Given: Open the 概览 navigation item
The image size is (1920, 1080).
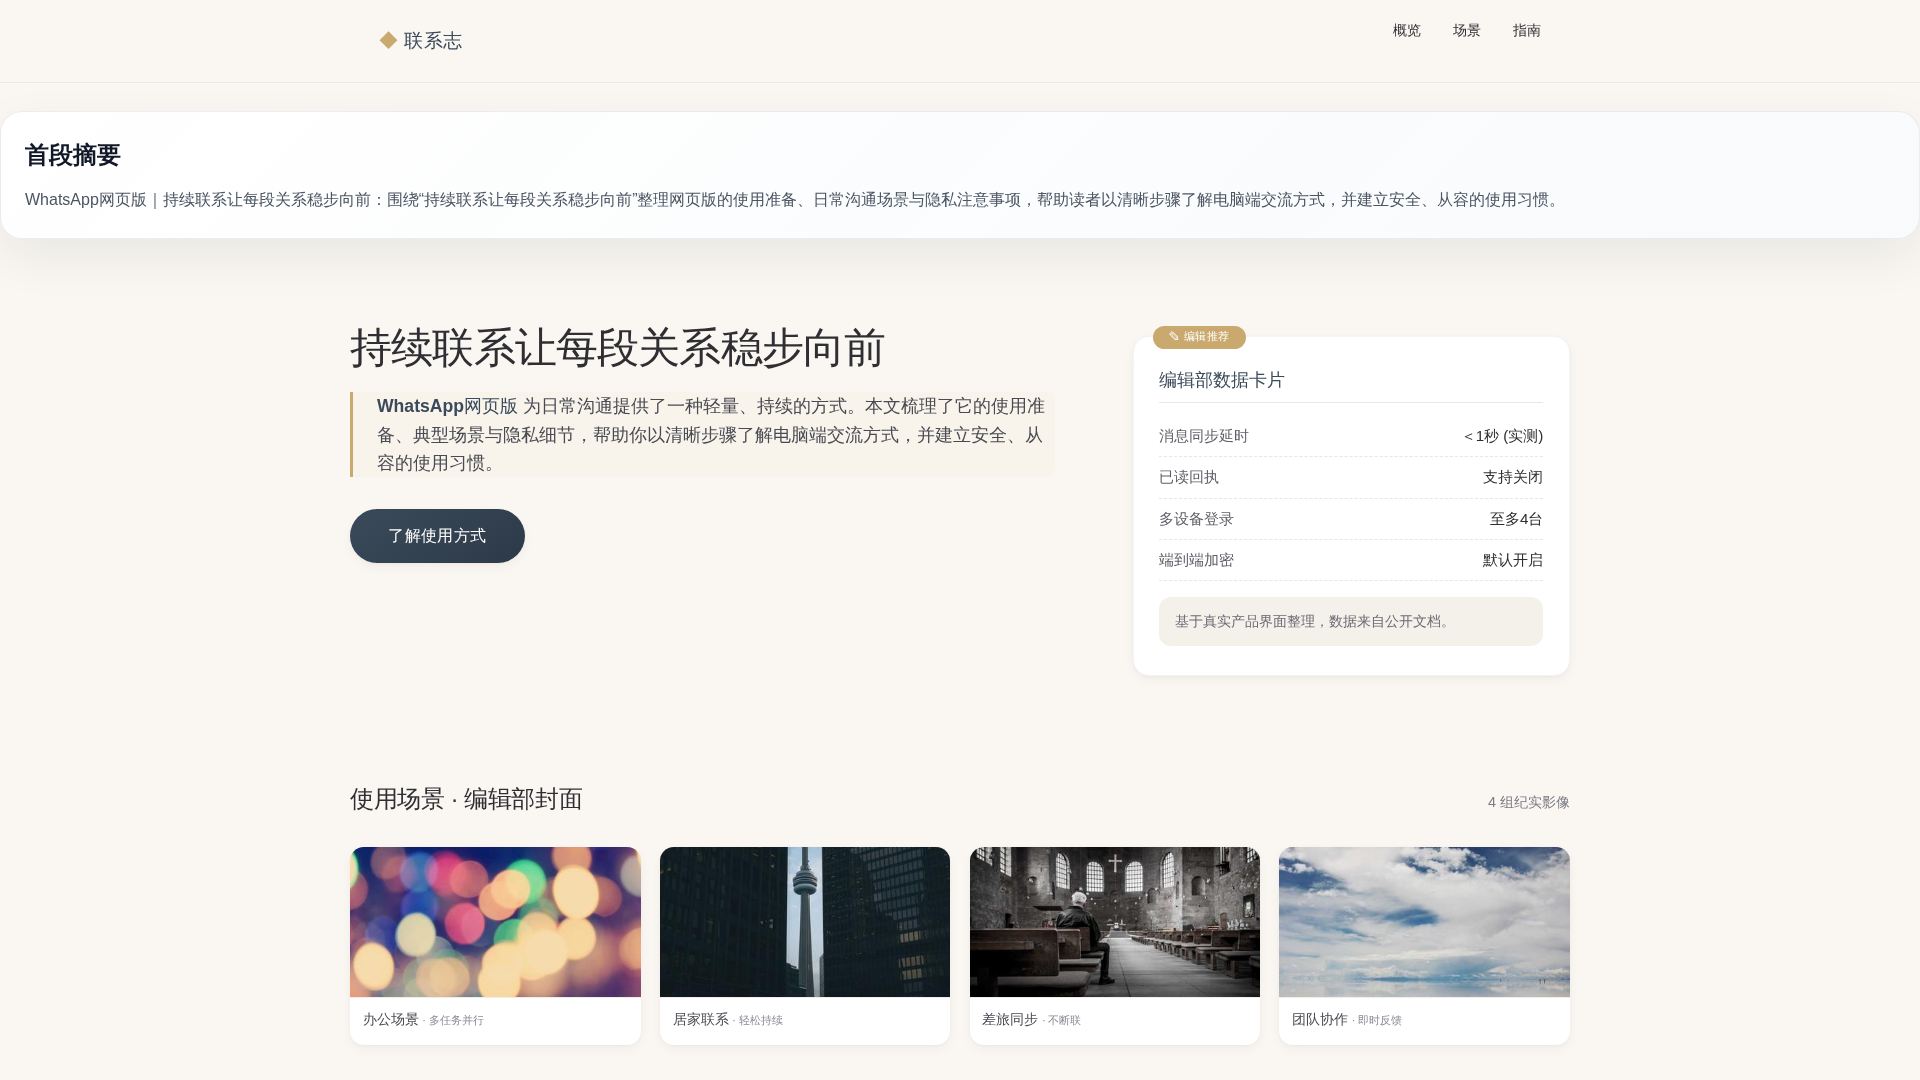Looking at the screenshot, I should (1406, 31).
